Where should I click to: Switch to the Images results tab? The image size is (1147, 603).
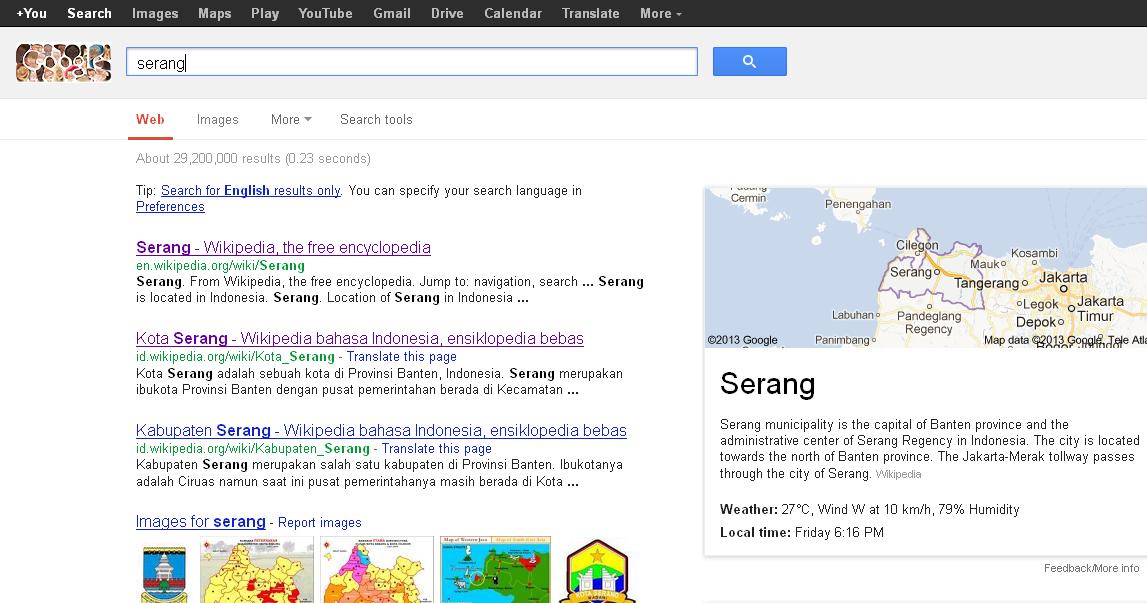(x=217, y=119)
